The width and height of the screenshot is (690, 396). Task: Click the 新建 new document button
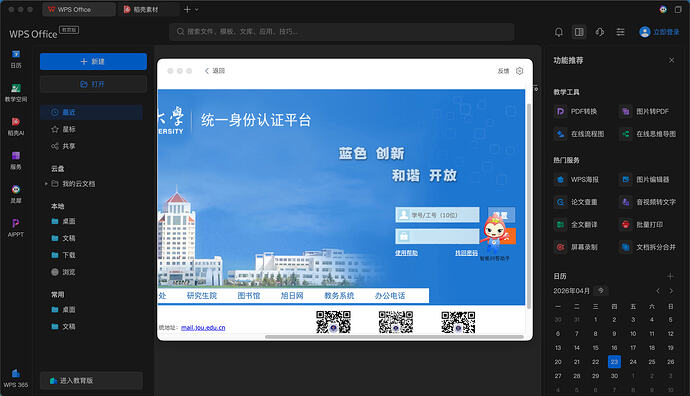tap(93, 62)
